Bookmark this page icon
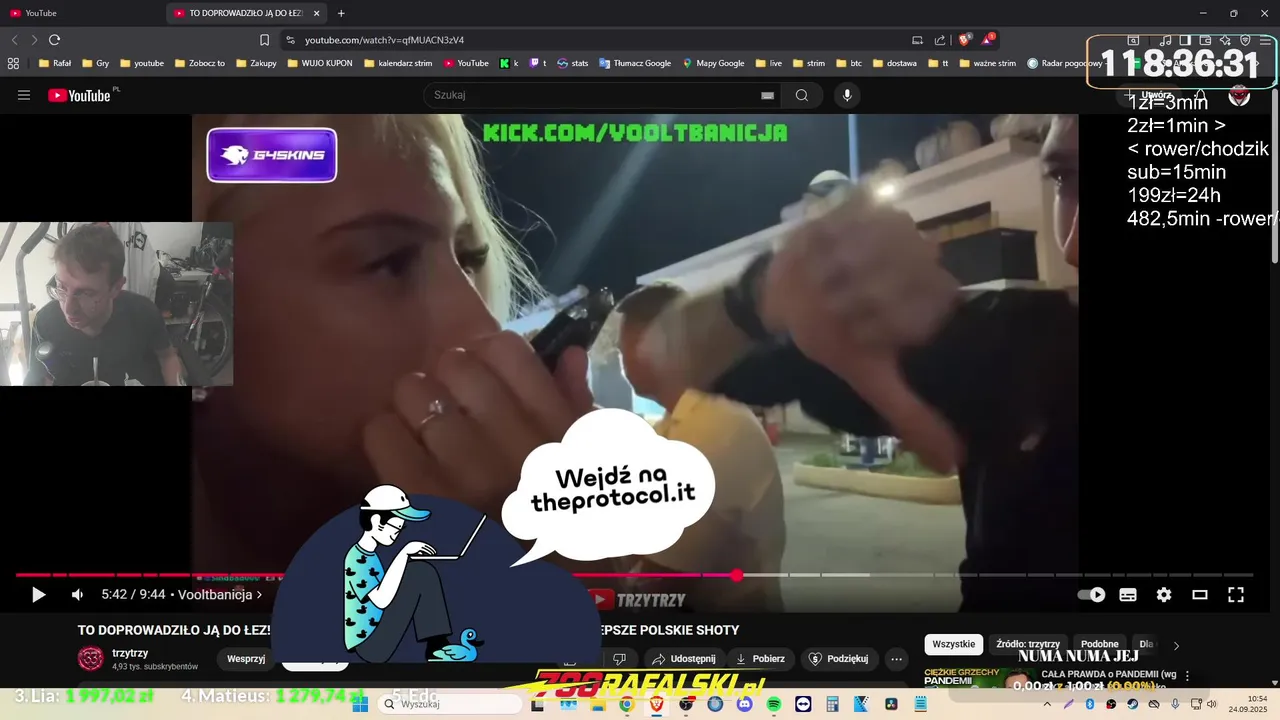Image resolution: width=1280 pixels, height=720 pixels. (x=264, y=40)
